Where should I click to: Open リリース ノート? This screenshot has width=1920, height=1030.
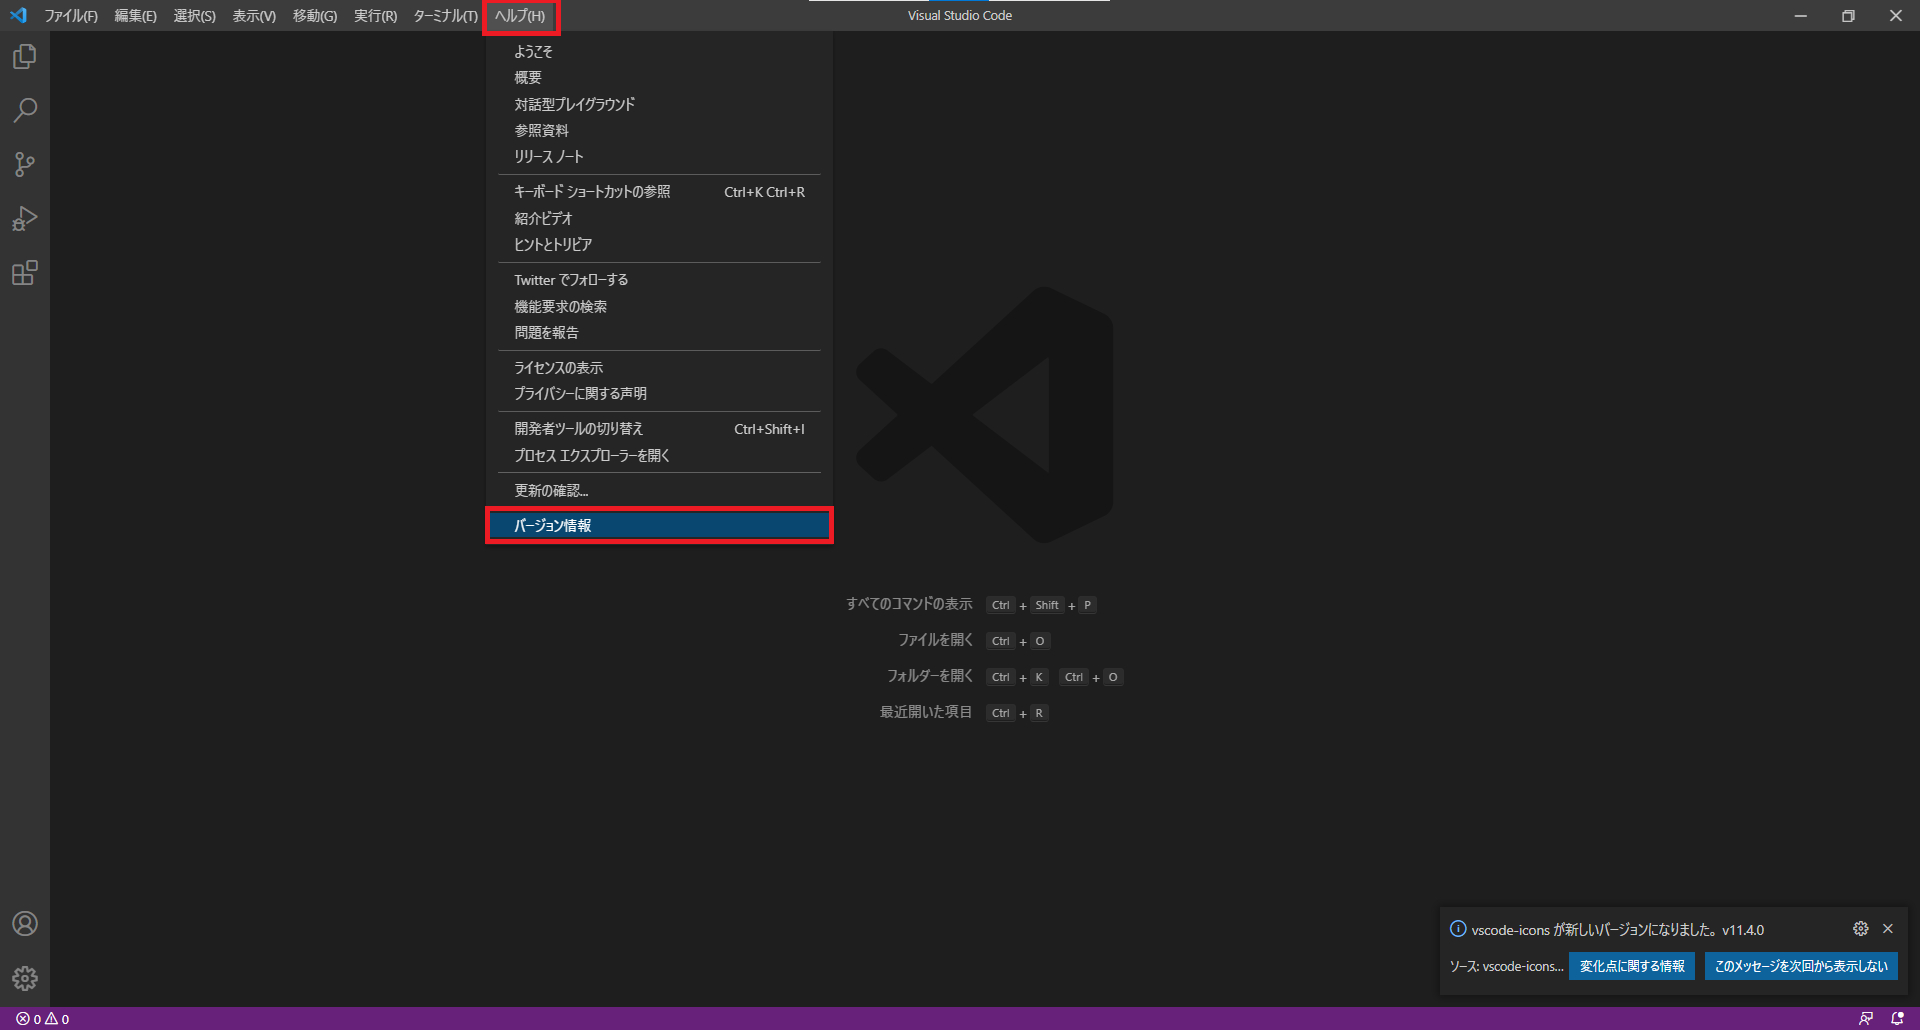659,157
